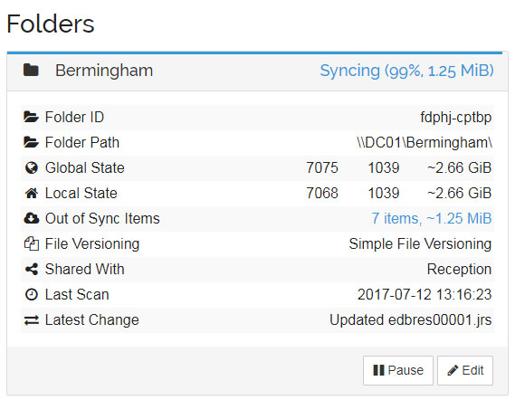
Task: Click the Syncing 99% status text
Action: pyautogui.click(x=407, y=71)
